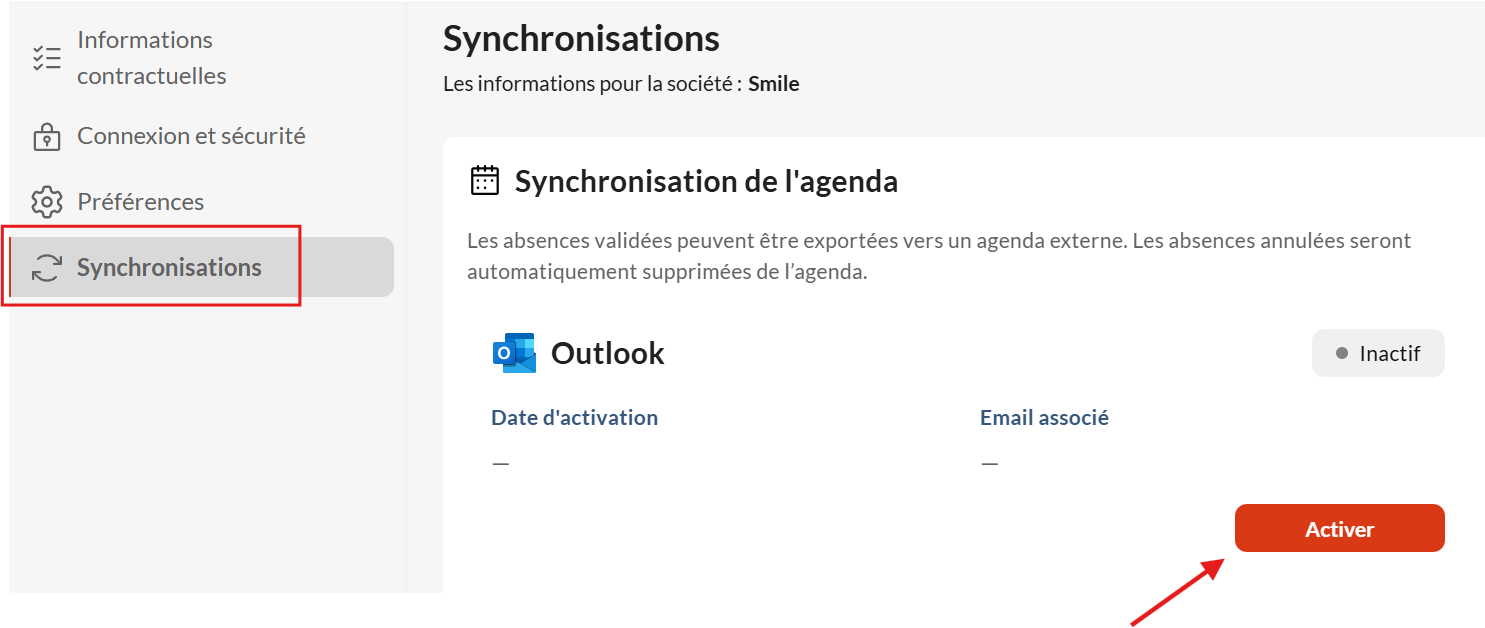Click the company name Smile
The width and height of the screenshot is (1485, 628).
[x=774, y=84]
